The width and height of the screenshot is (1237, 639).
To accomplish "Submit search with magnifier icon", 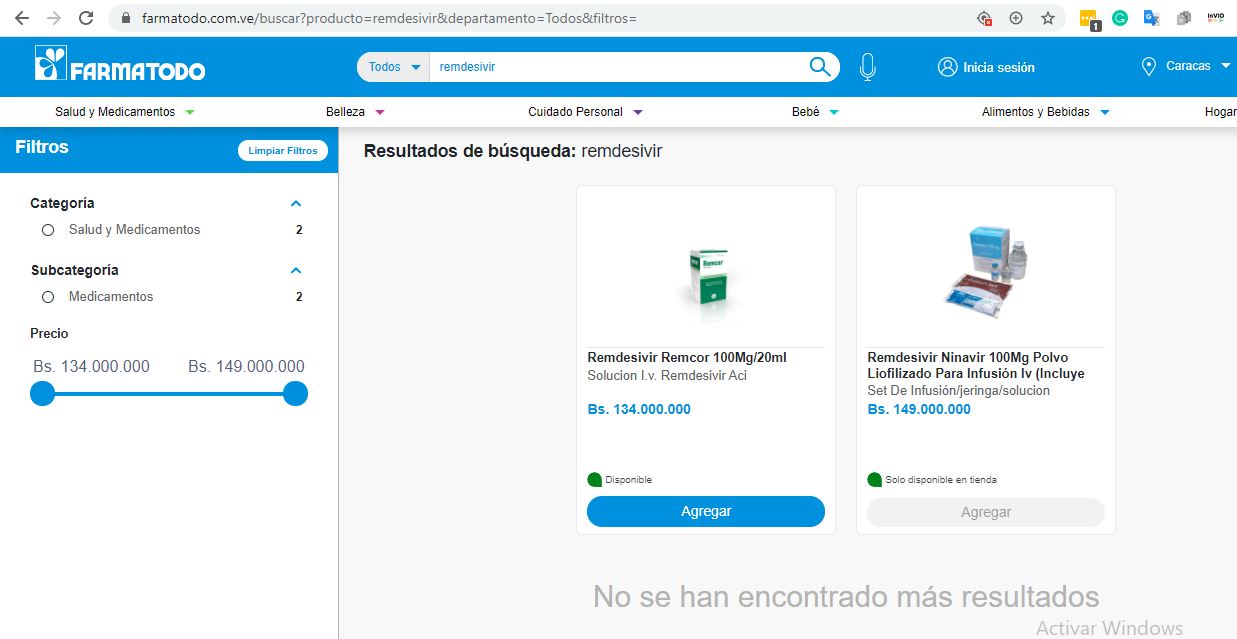I will coord(820,67).
